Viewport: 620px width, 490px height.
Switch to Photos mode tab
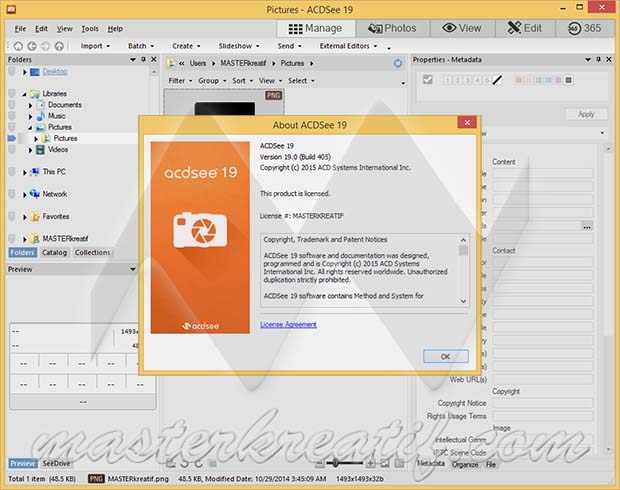[392, 28]
